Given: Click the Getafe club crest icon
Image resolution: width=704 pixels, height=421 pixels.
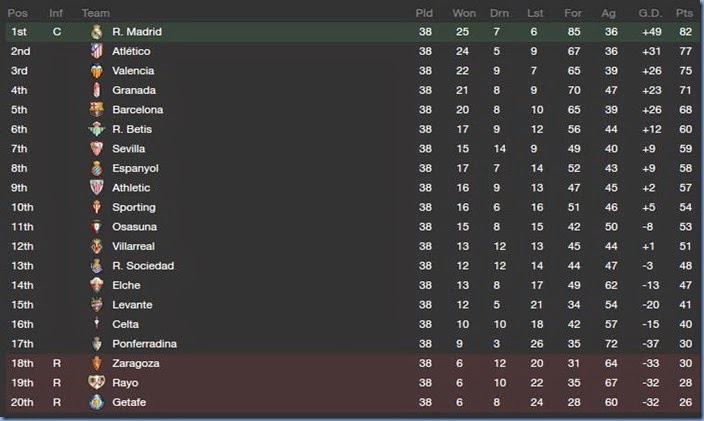Looking at the screenshot, I should [97, 402].
